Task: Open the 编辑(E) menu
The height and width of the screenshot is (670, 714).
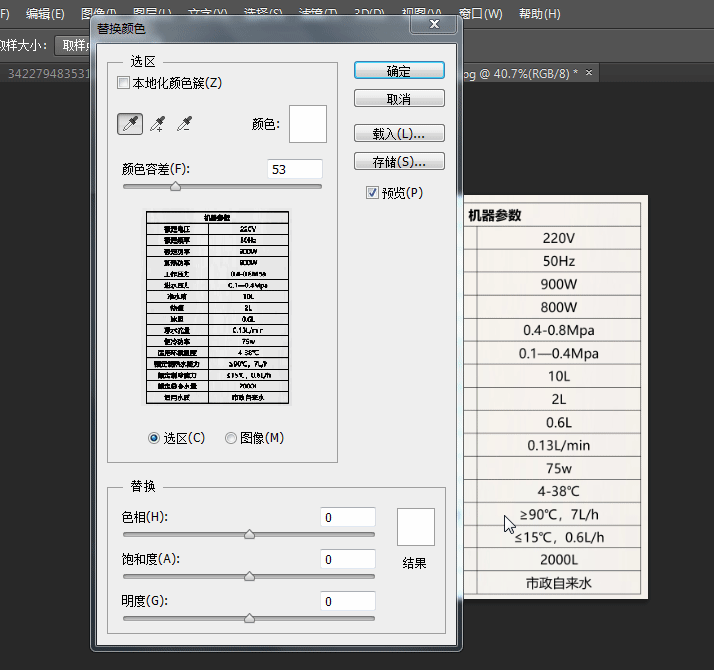Action: (45, 14)
